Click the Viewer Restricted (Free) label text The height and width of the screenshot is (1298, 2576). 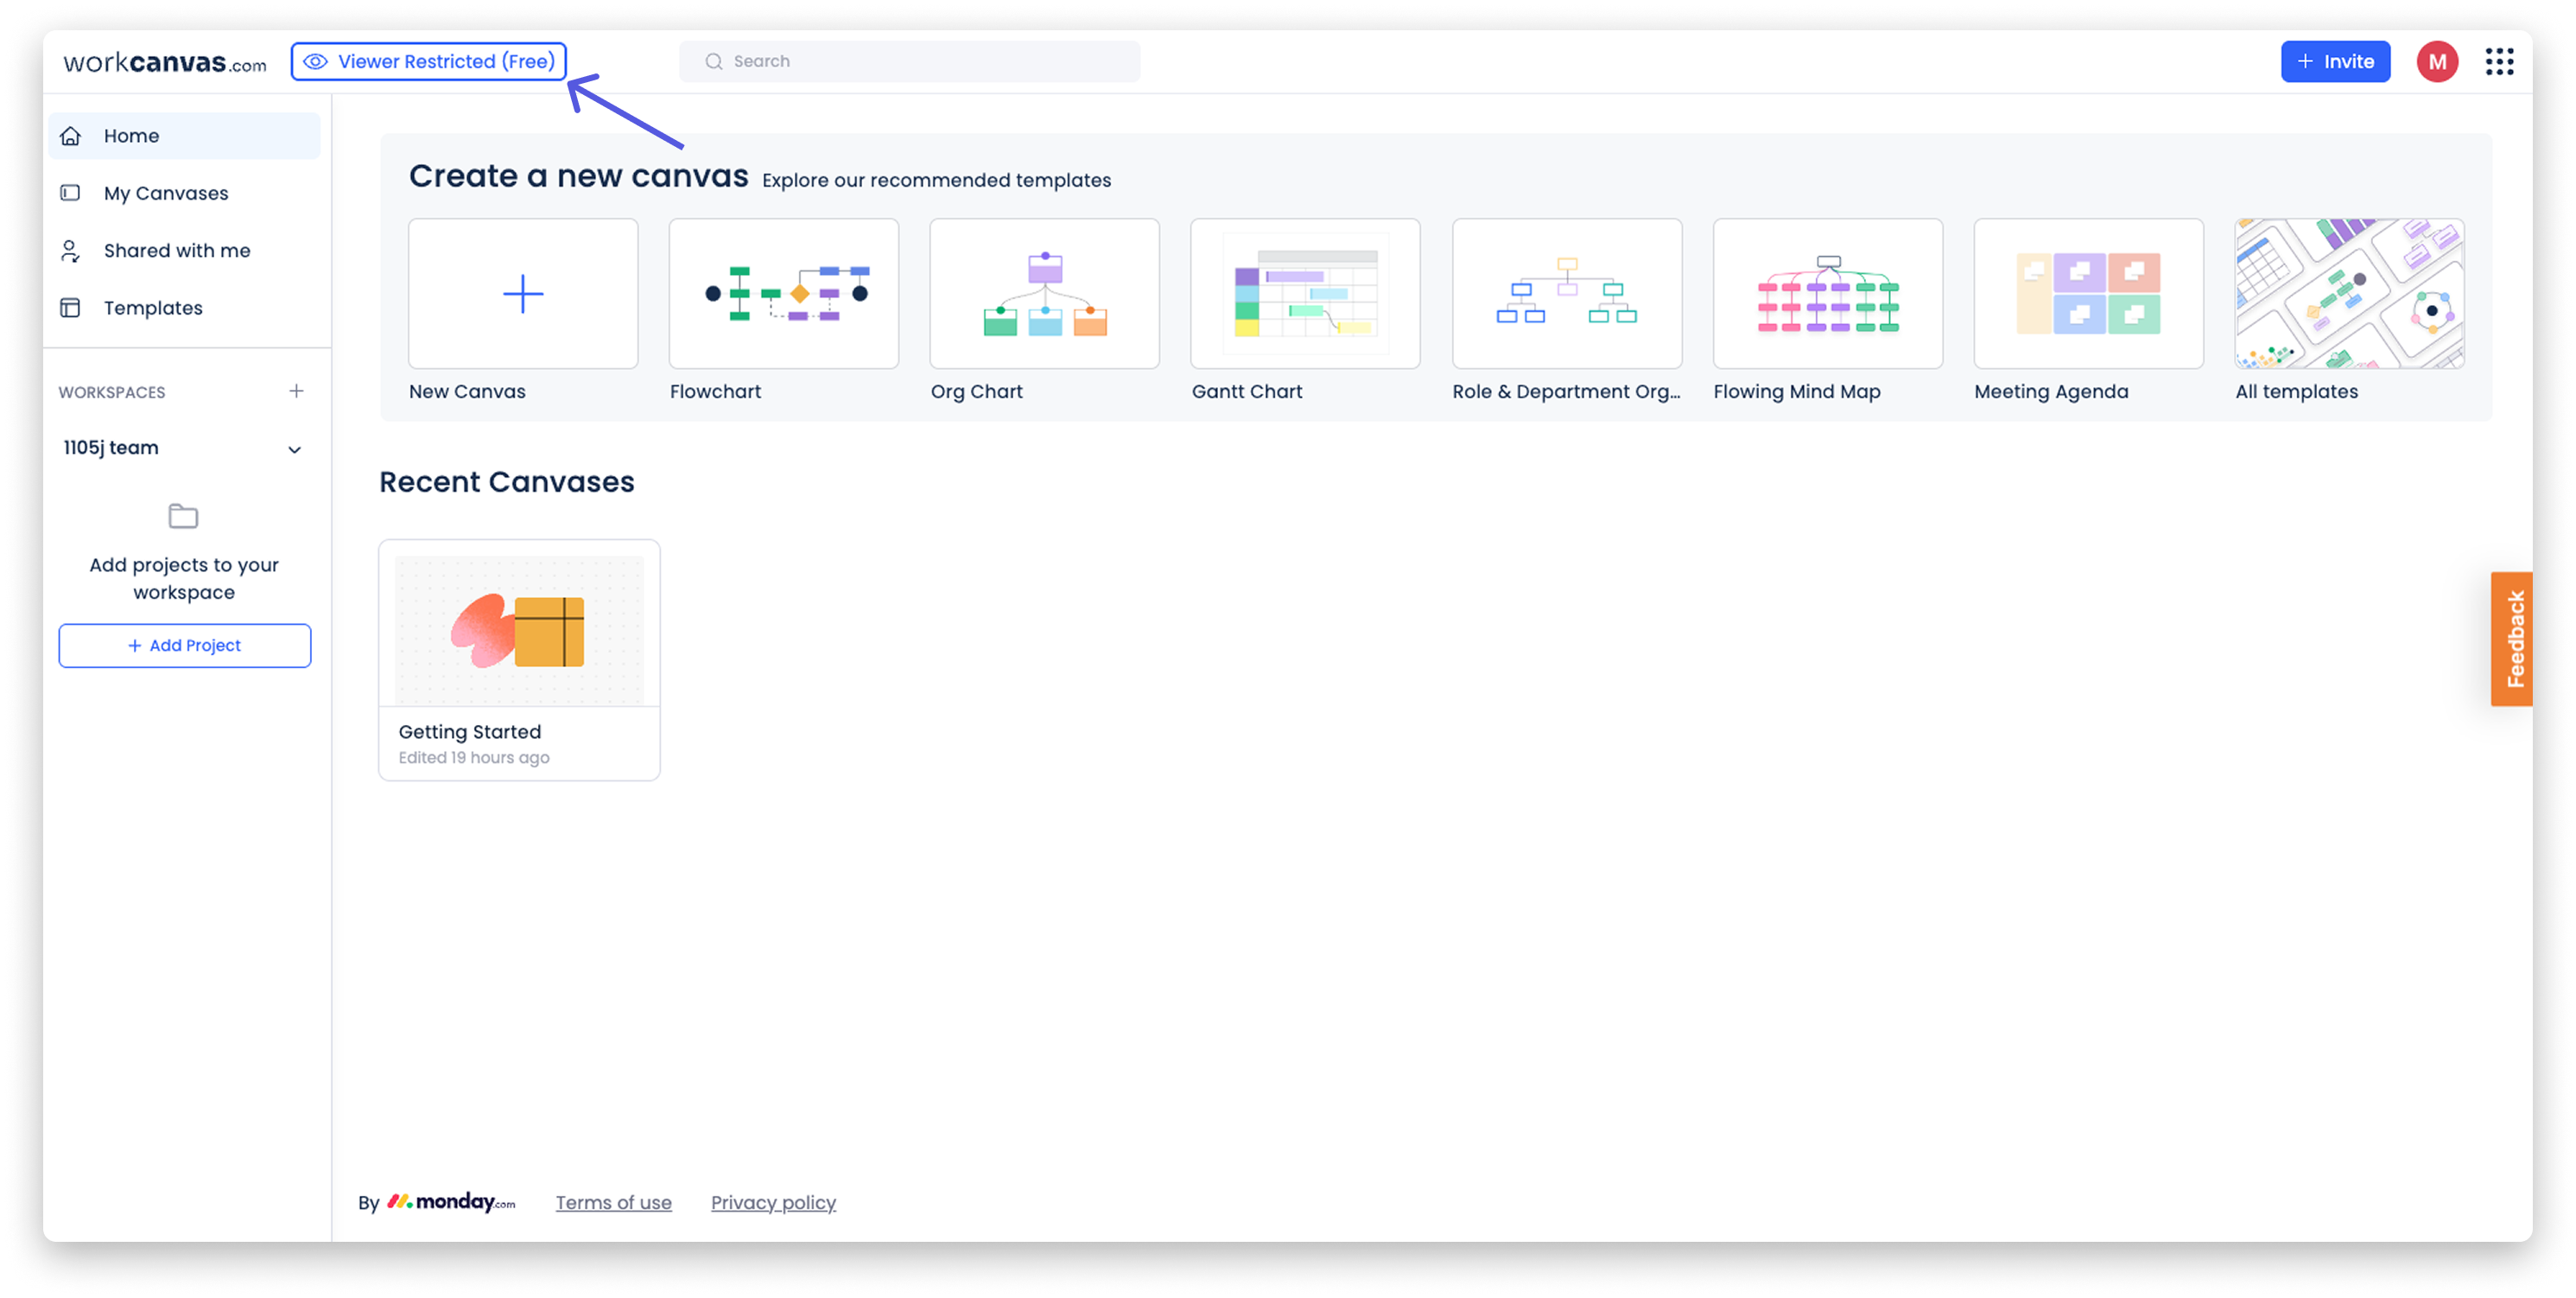[x=446, y=61]
